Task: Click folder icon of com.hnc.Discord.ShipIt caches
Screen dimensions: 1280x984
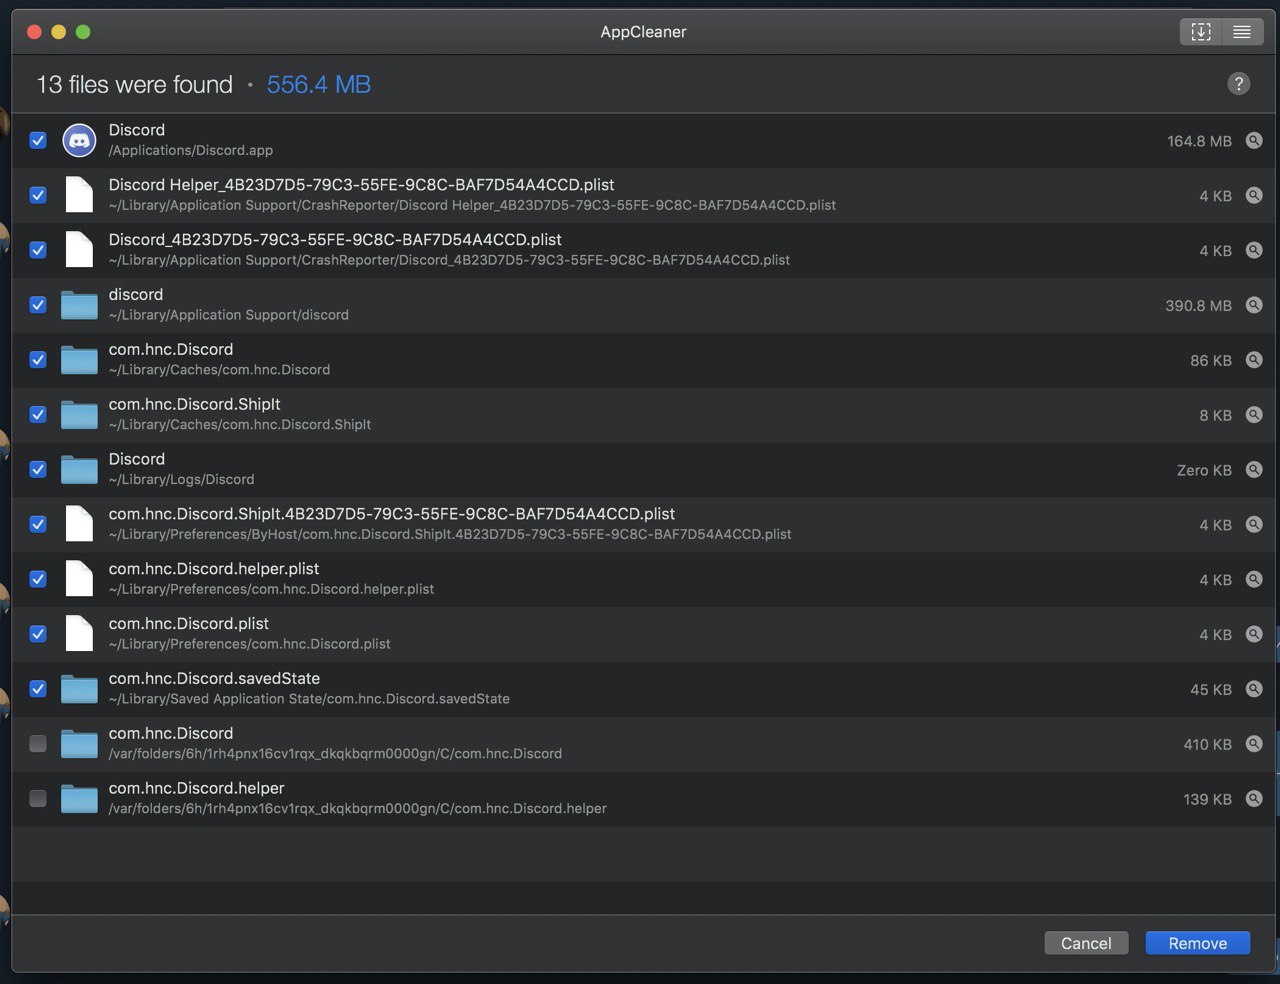Action: point(79,415)
